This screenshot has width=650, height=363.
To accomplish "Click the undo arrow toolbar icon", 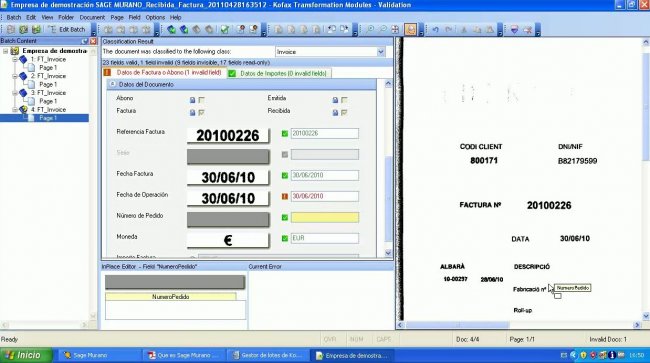I will click(435, 29).
